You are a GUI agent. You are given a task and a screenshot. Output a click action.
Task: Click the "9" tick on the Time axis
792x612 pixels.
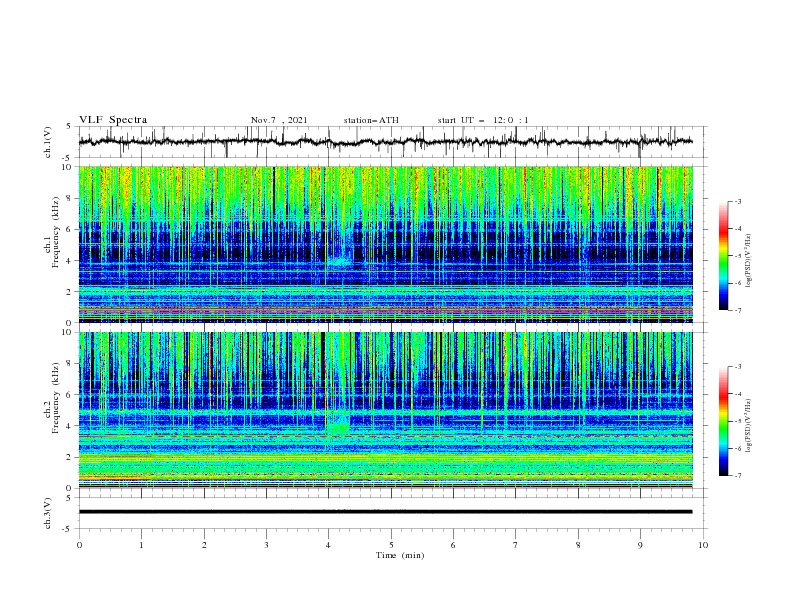click(640, 545)
